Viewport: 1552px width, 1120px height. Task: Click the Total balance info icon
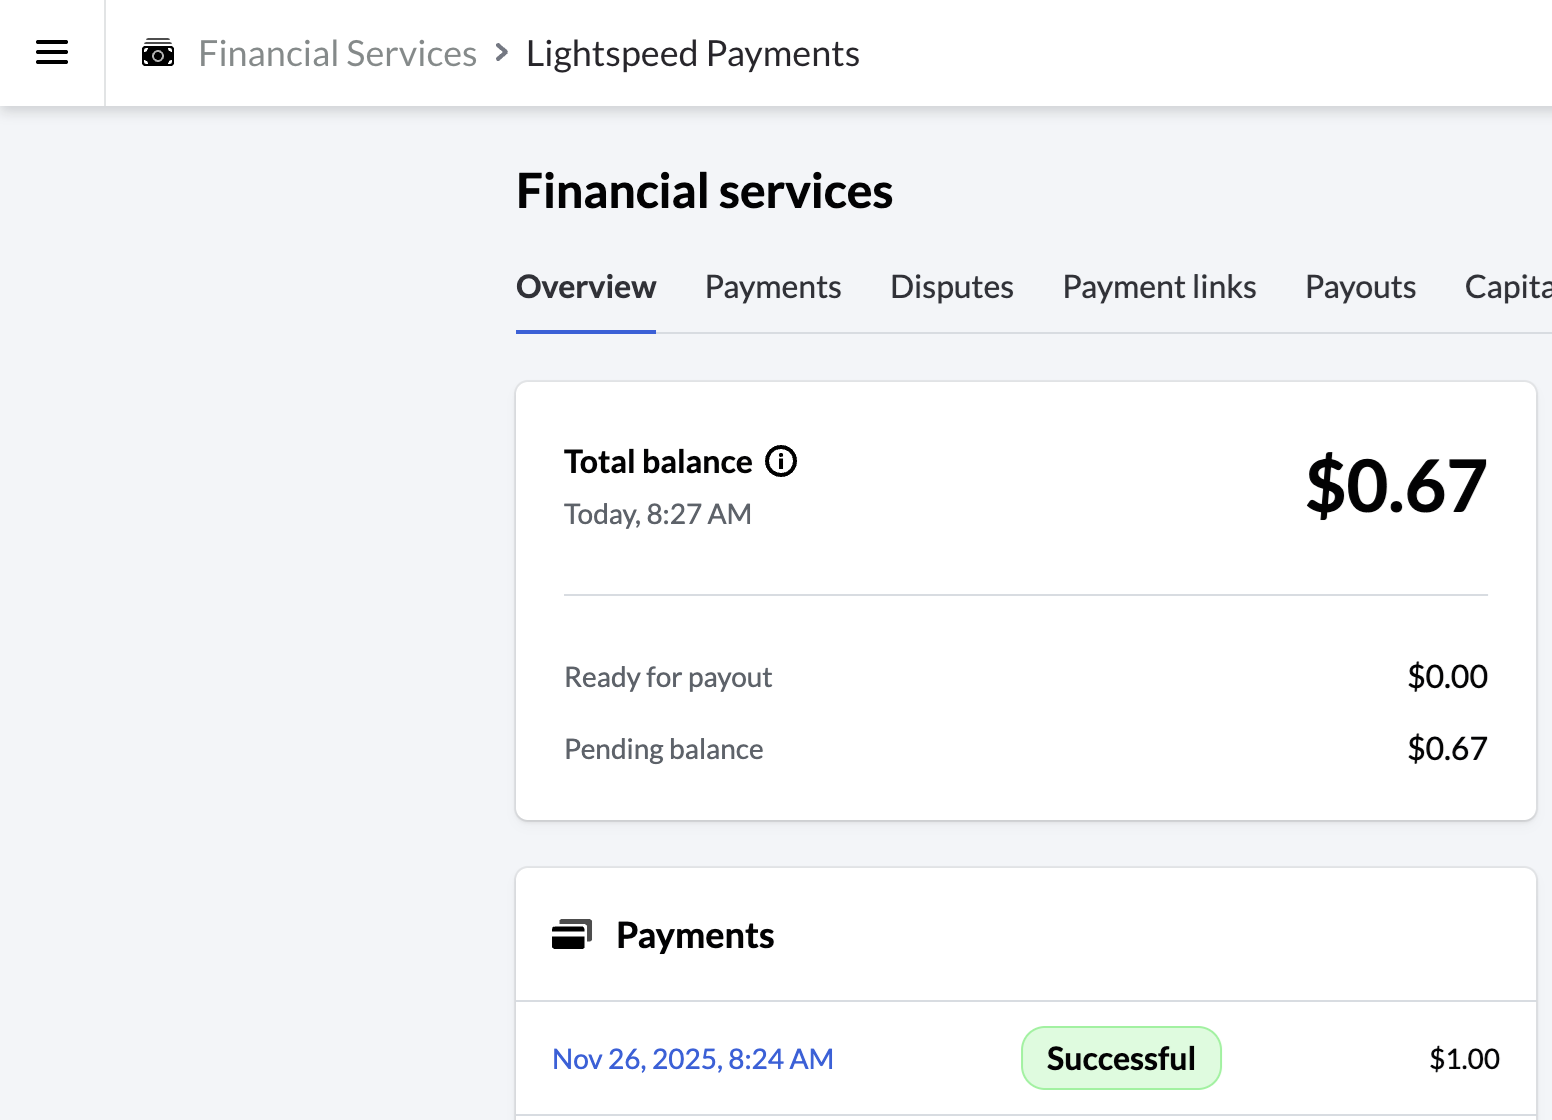pos(781,461)
